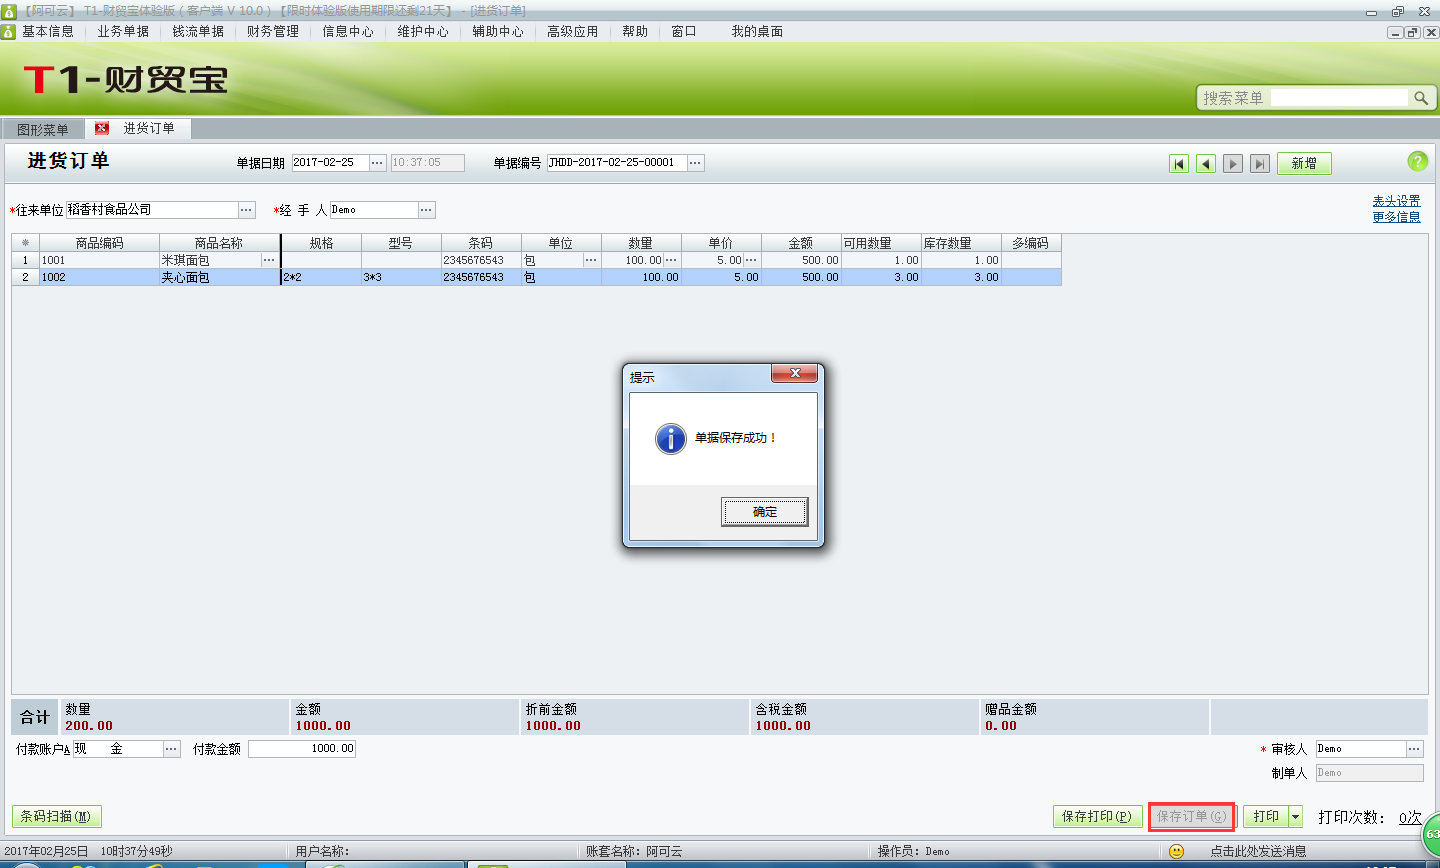Image resolution: width=1440 pixels, height=868 pixels.
Task: Click the 新增 button to create new order
Action: click(1304, 161)
